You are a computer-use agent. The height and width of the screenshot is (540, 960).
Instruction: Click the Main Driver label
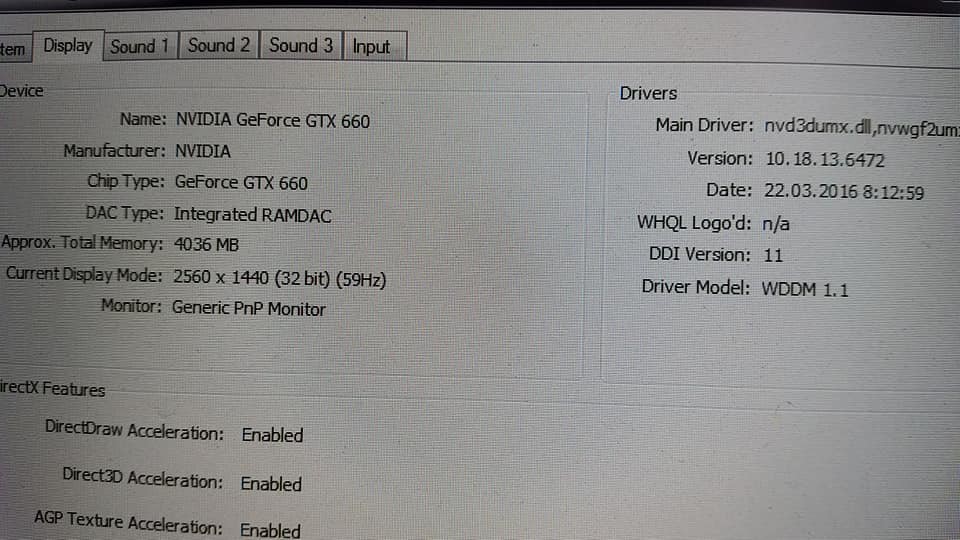tap(704, 125)
